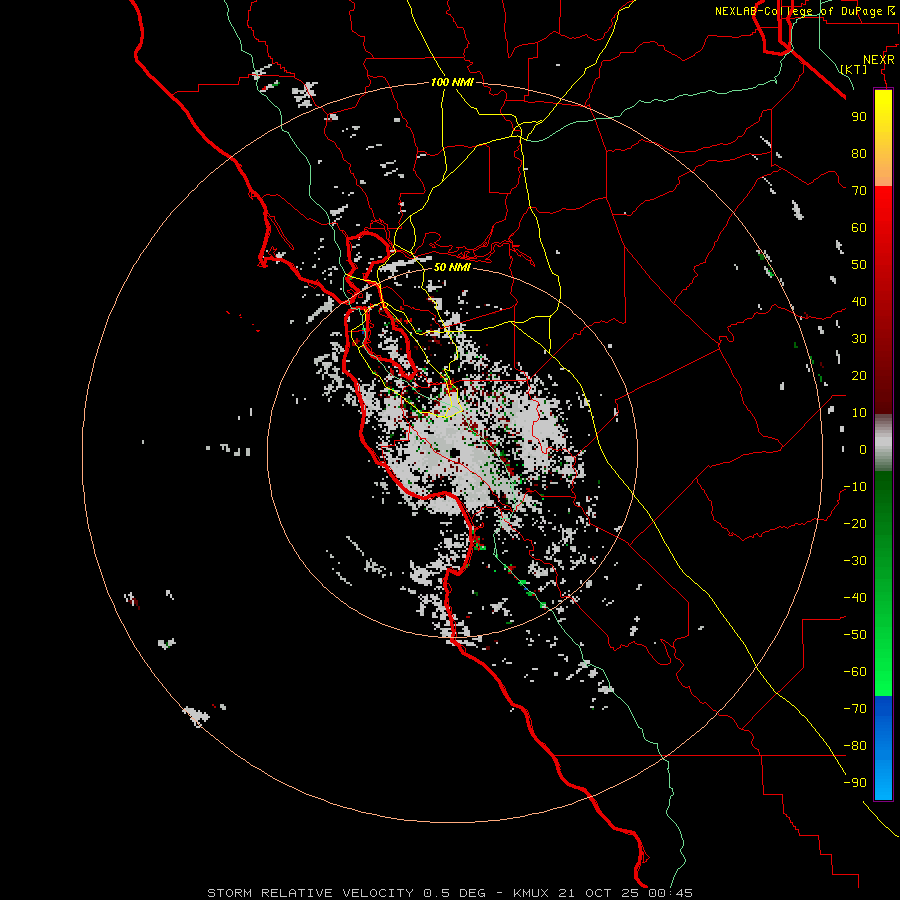Viewport: 900px width, 900px height.
Task: Click the 20 value on velocity scale
Action: click(859, 376)
